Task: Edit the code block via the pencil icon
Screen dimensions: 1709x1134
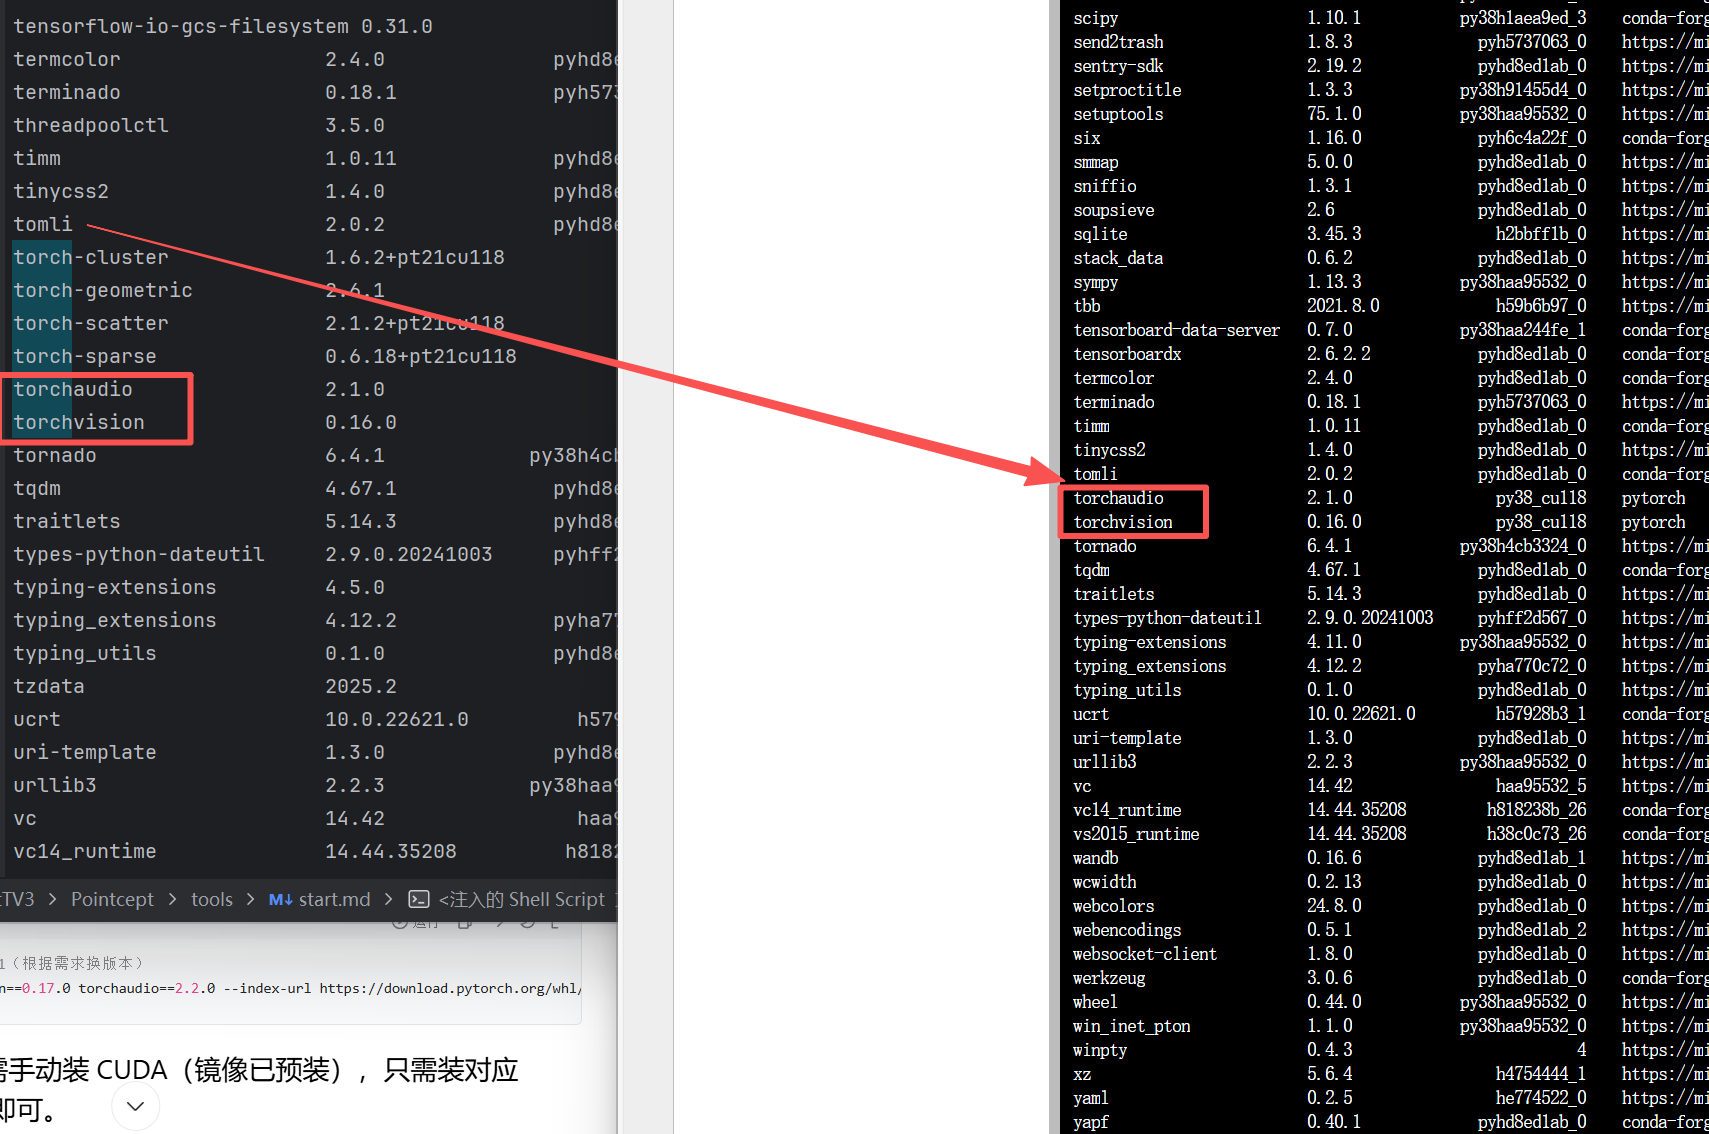Action: pos(499,923)
